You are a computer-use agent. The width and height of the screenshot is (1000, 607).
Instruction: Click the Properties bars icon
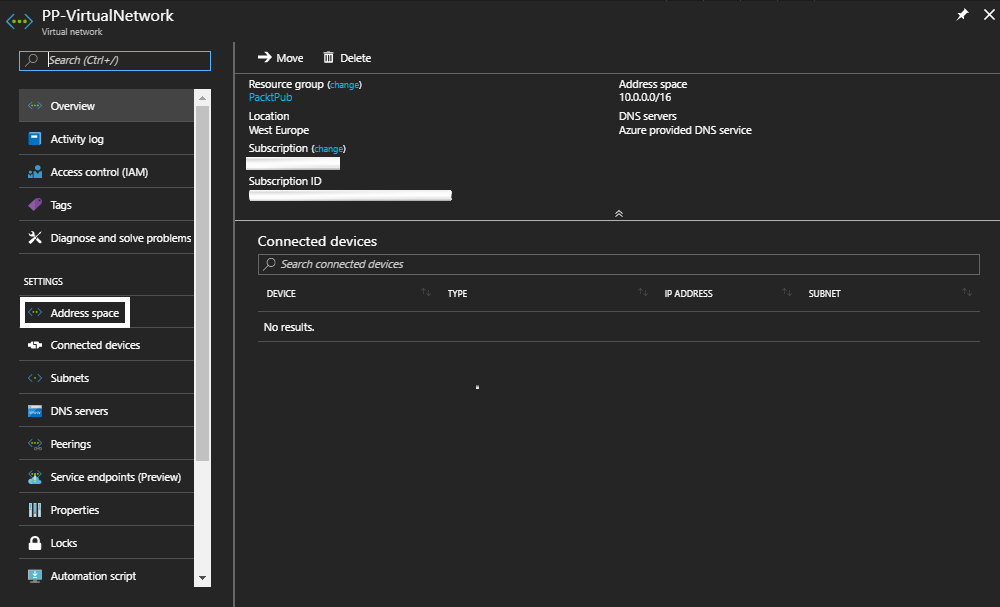(34, 510)
